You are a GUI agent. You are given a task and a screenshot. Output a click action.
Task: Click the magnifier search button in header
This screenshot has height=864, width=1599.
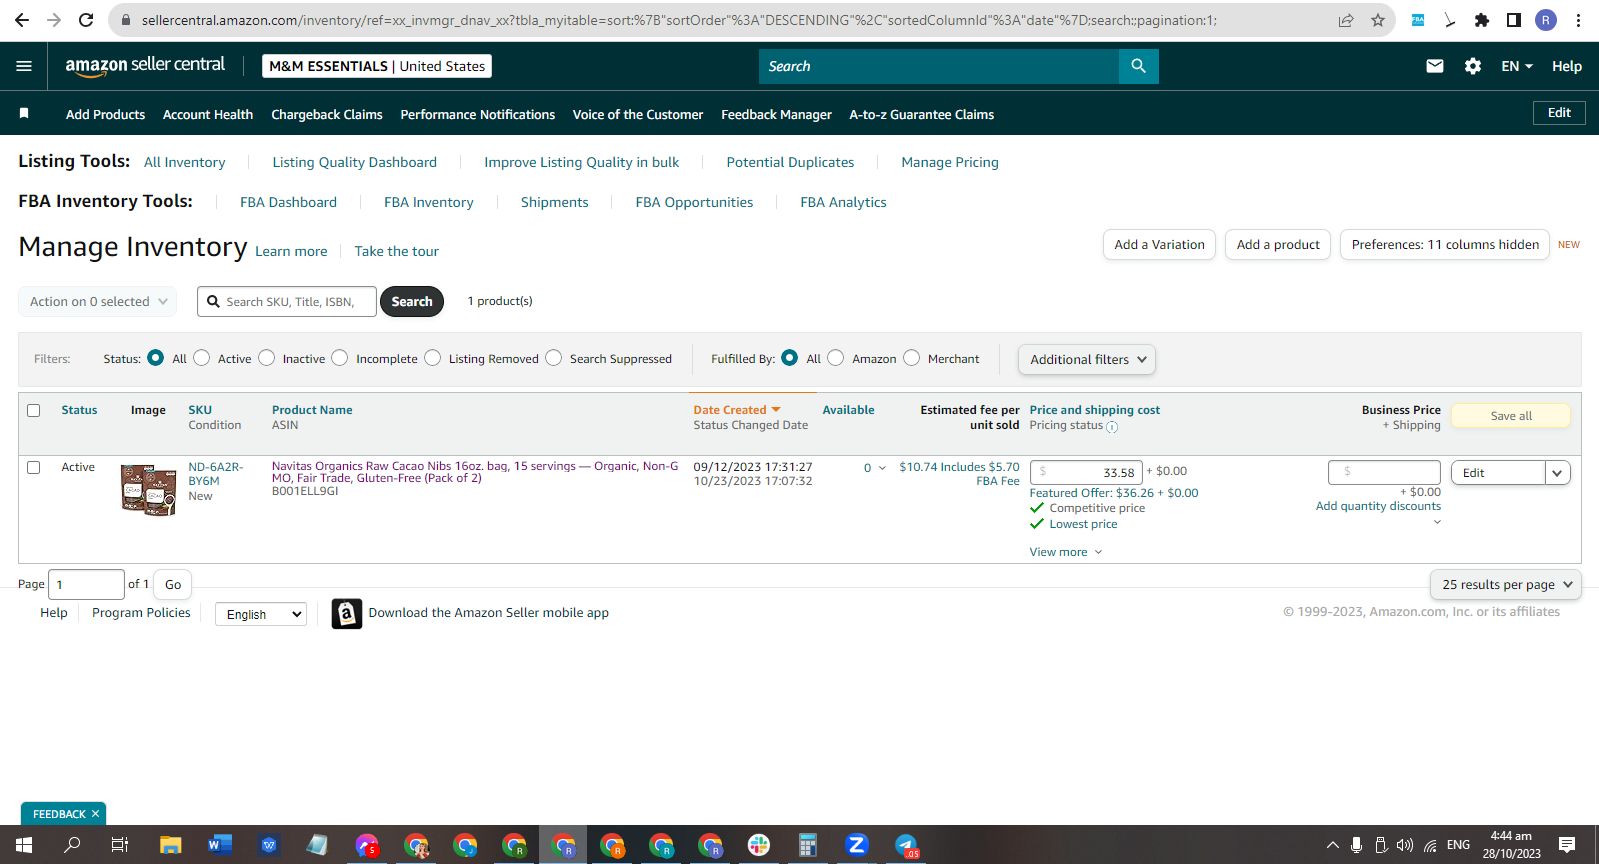click(x=1138, y=66)
